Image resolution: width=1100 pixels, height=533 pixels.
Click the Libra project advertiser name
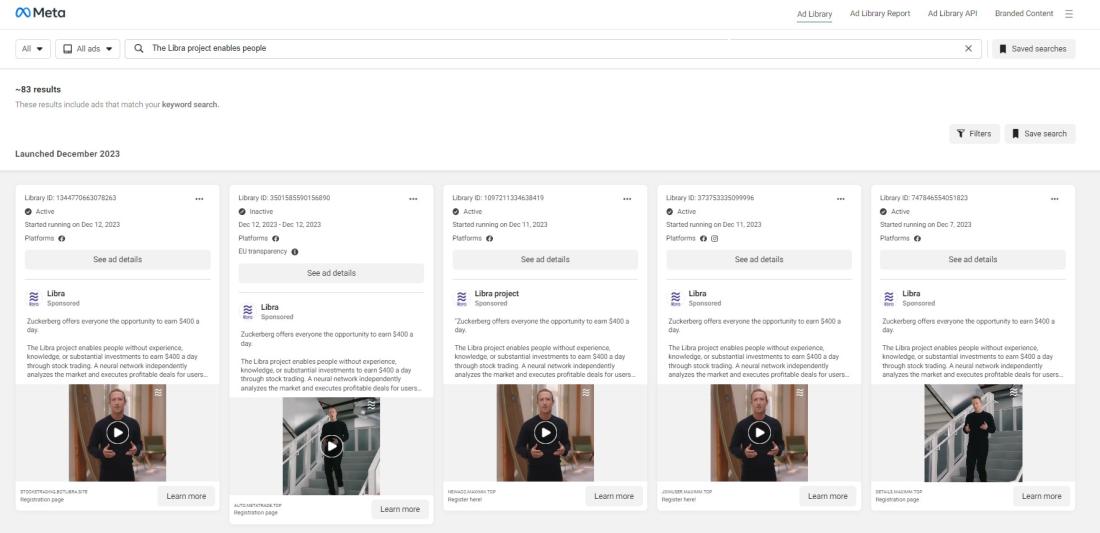[x=497, y=293]
